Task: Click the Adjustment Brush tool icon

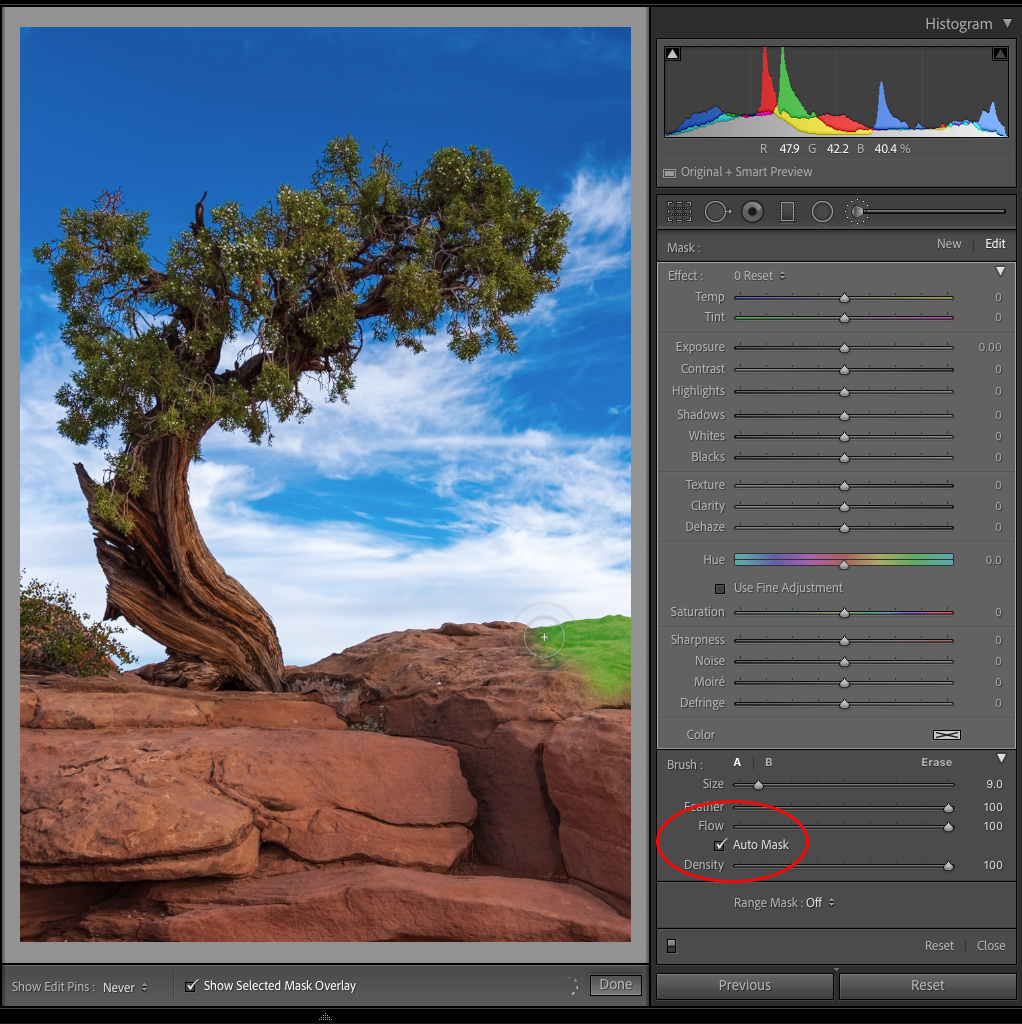Action: pos(857,211)
